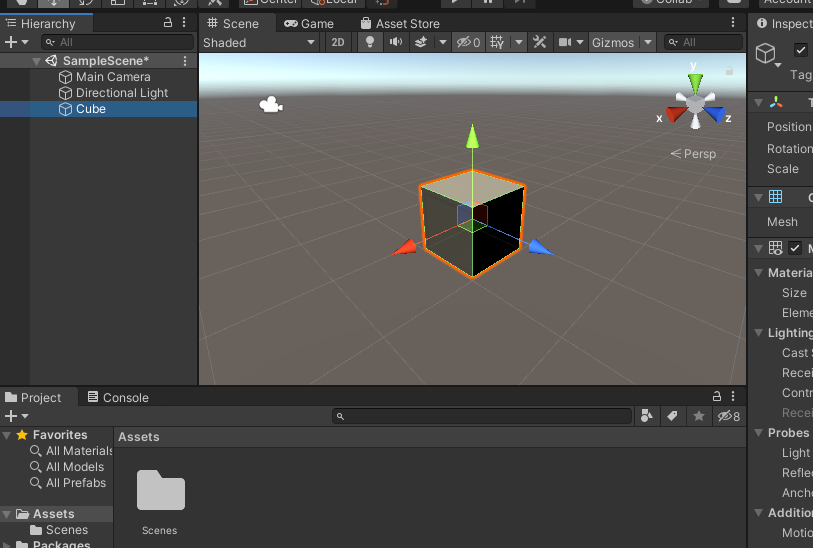Toggle scene grid visibility
Viewport: 813px width, 548px height.
[x=497, y=42]
